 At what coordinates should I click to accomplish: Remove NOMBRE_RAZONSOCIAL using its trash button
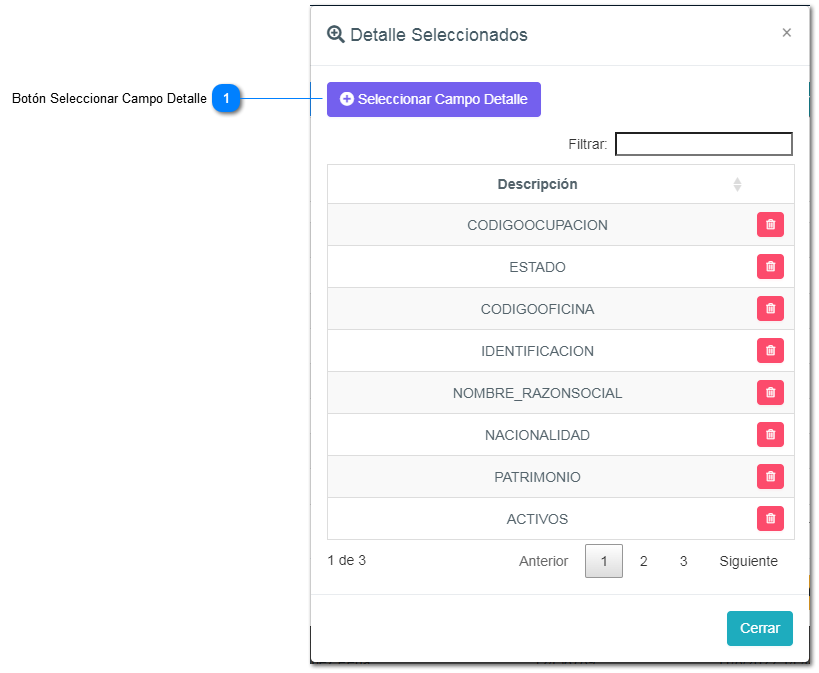(770, 393)
